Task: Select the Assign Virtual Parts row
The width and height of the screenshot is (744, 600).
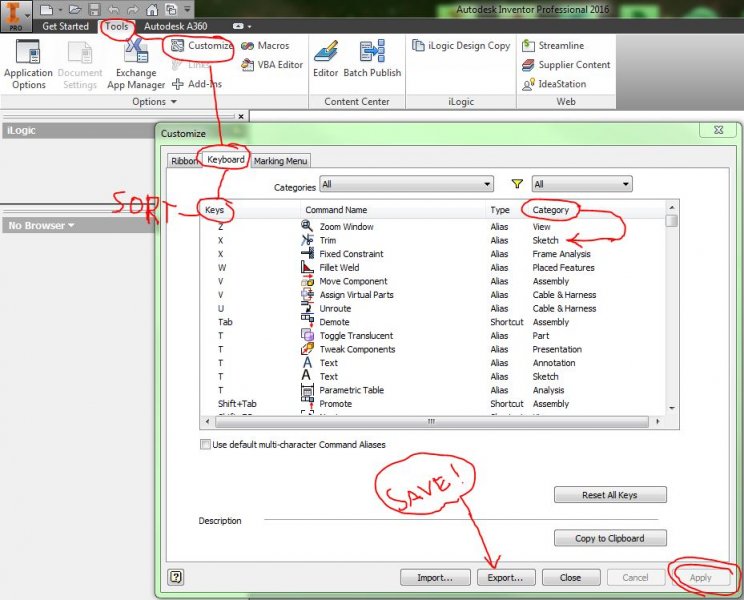Action: 433,295
